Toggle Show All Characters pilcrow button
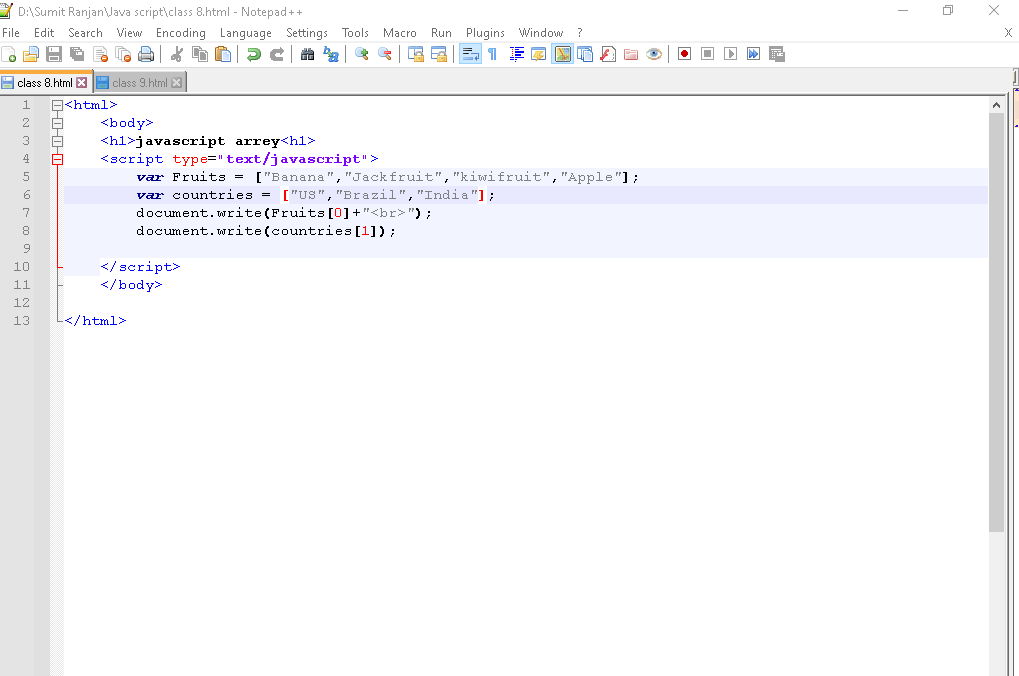This screenshot has width=1019, height=676. point(492,54)
